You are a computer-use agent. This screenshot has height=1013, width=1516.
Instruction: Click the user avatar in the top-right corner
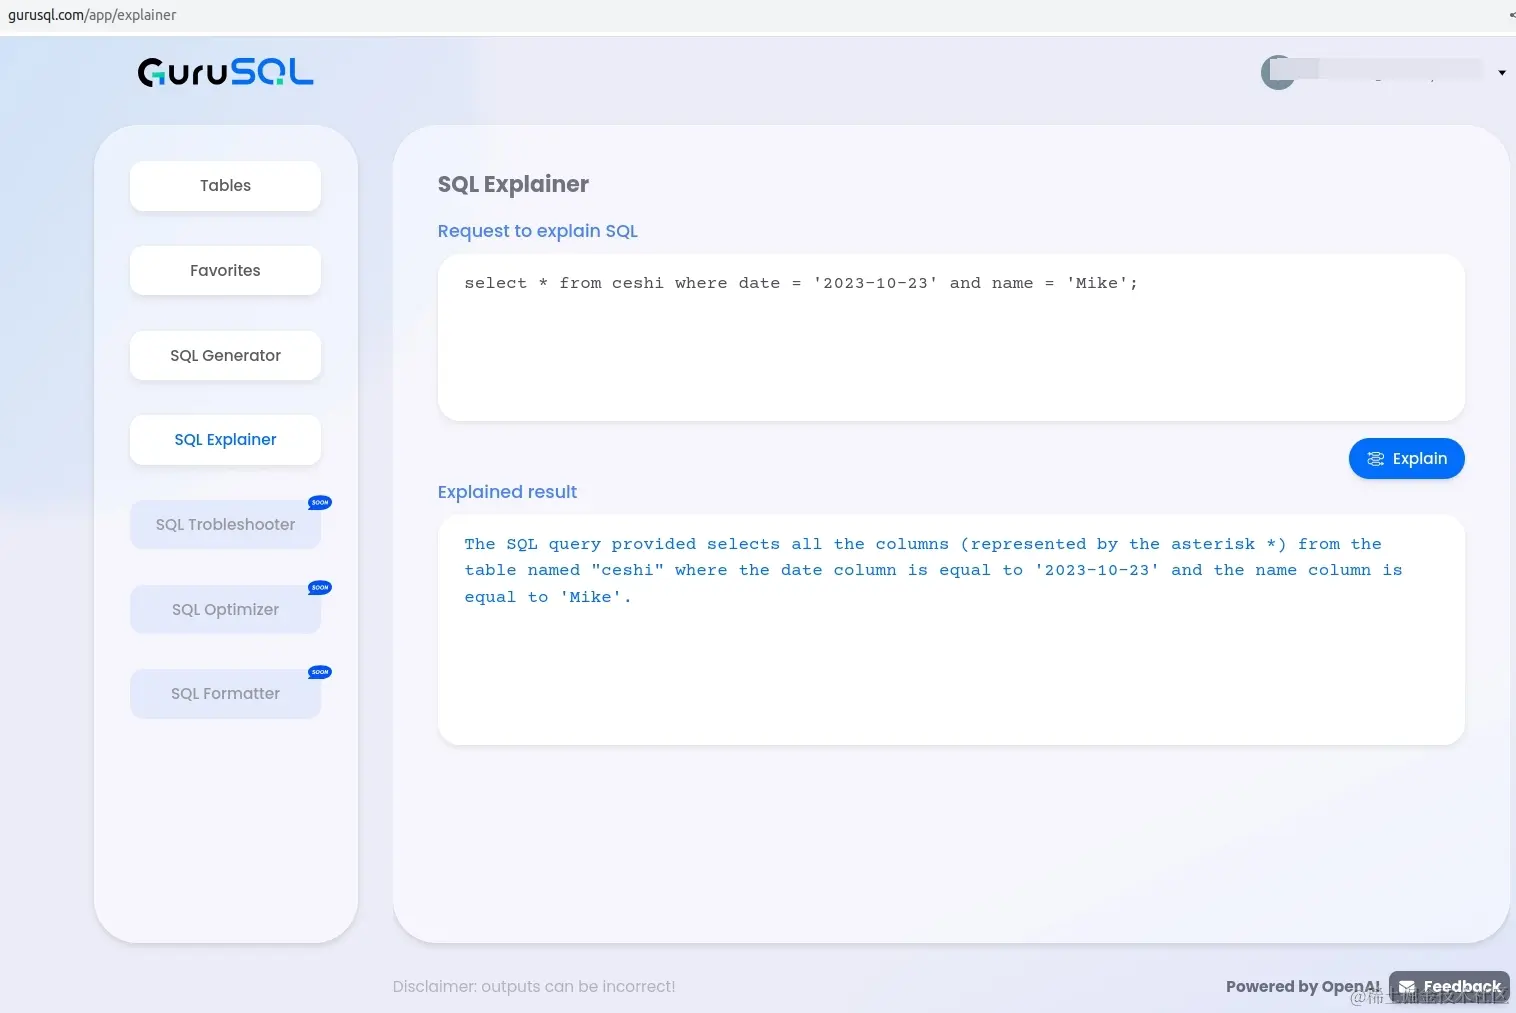coord(1279,71)
